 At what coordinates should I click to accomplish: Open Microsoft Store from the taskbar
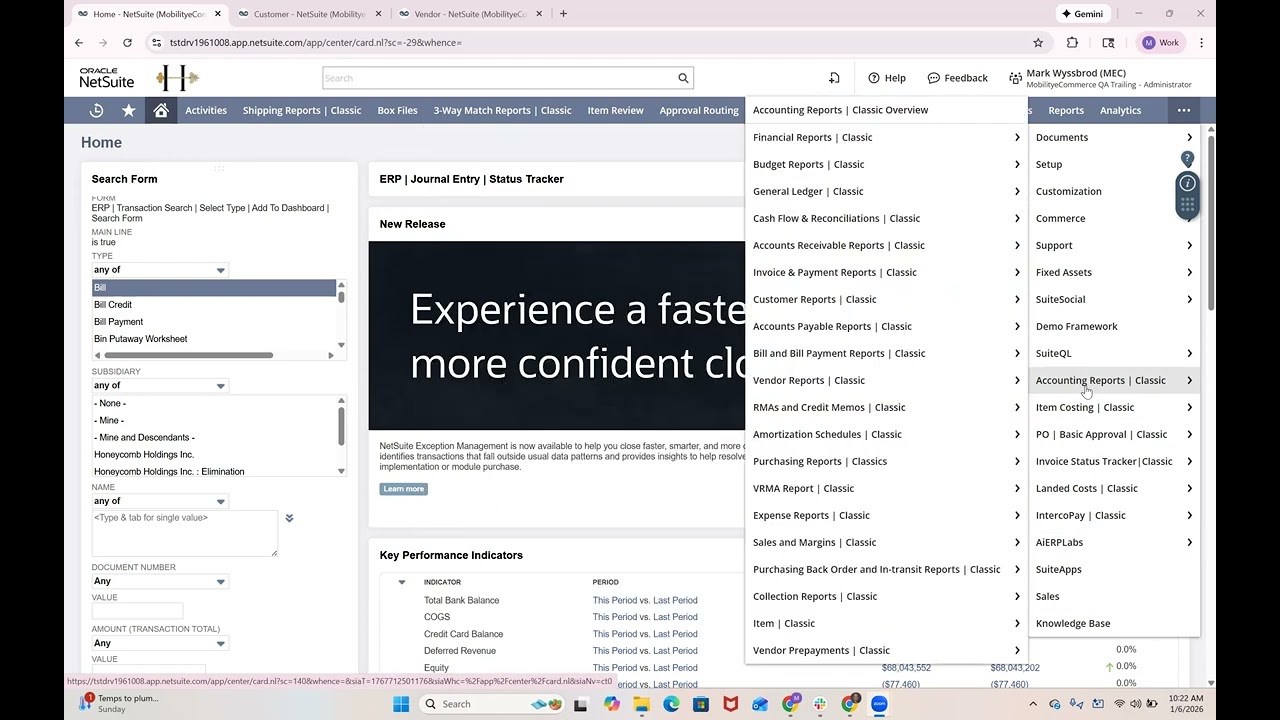pyautogui.click(x=701, y=704)
